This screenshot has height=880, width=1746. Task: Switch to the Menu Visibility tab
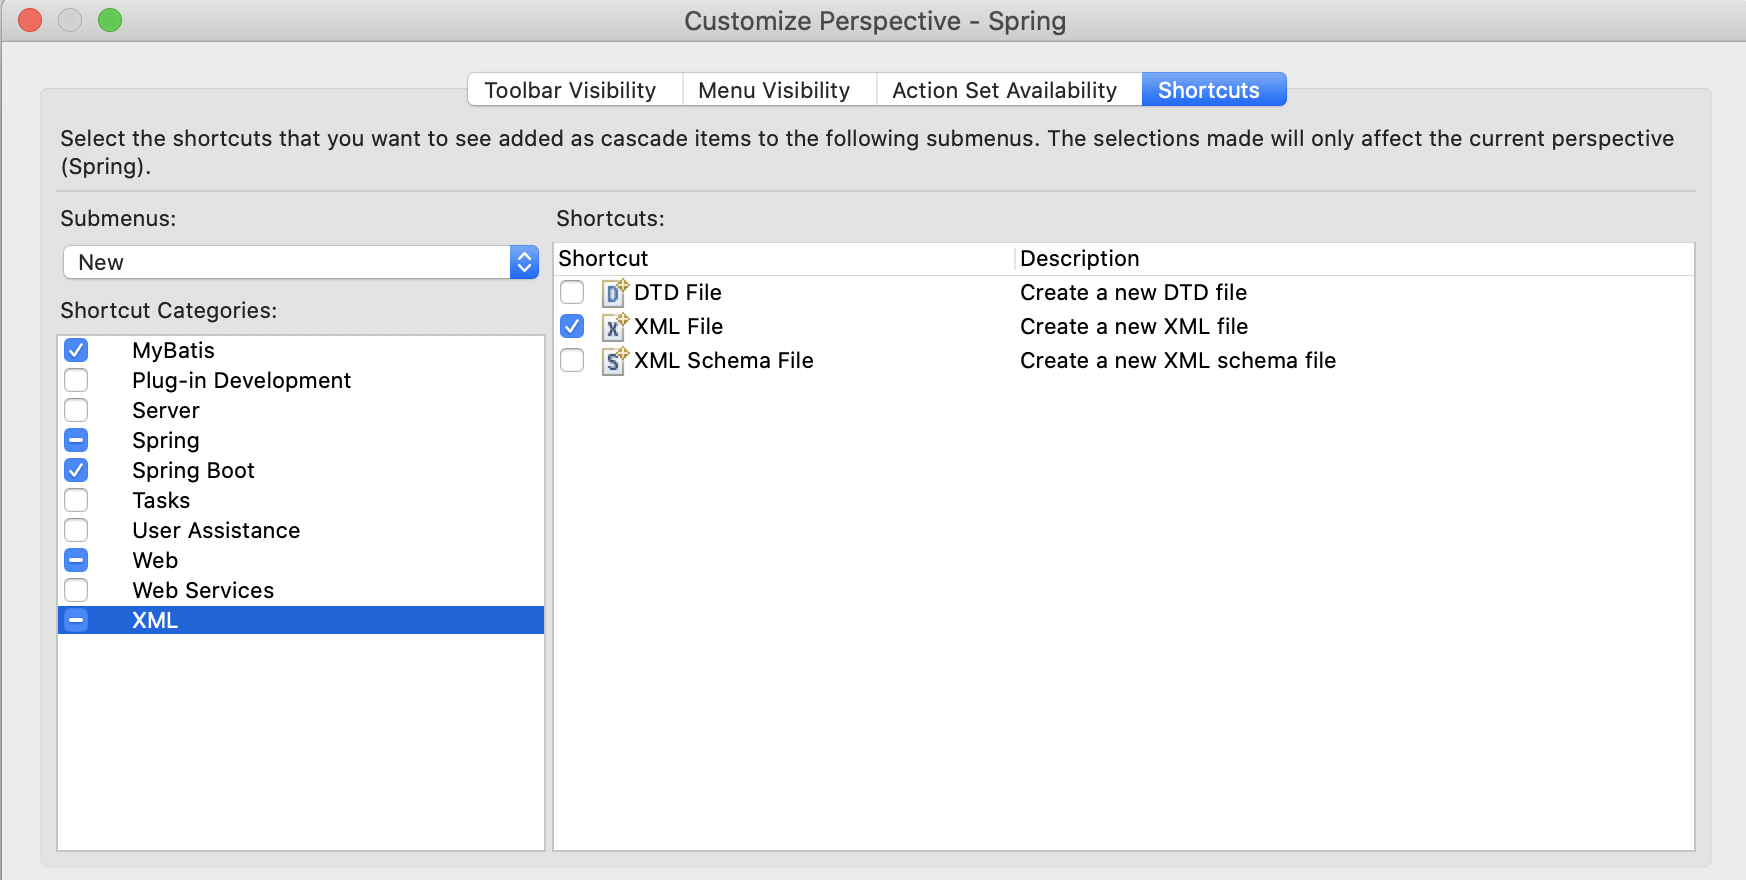pos(779,90)
